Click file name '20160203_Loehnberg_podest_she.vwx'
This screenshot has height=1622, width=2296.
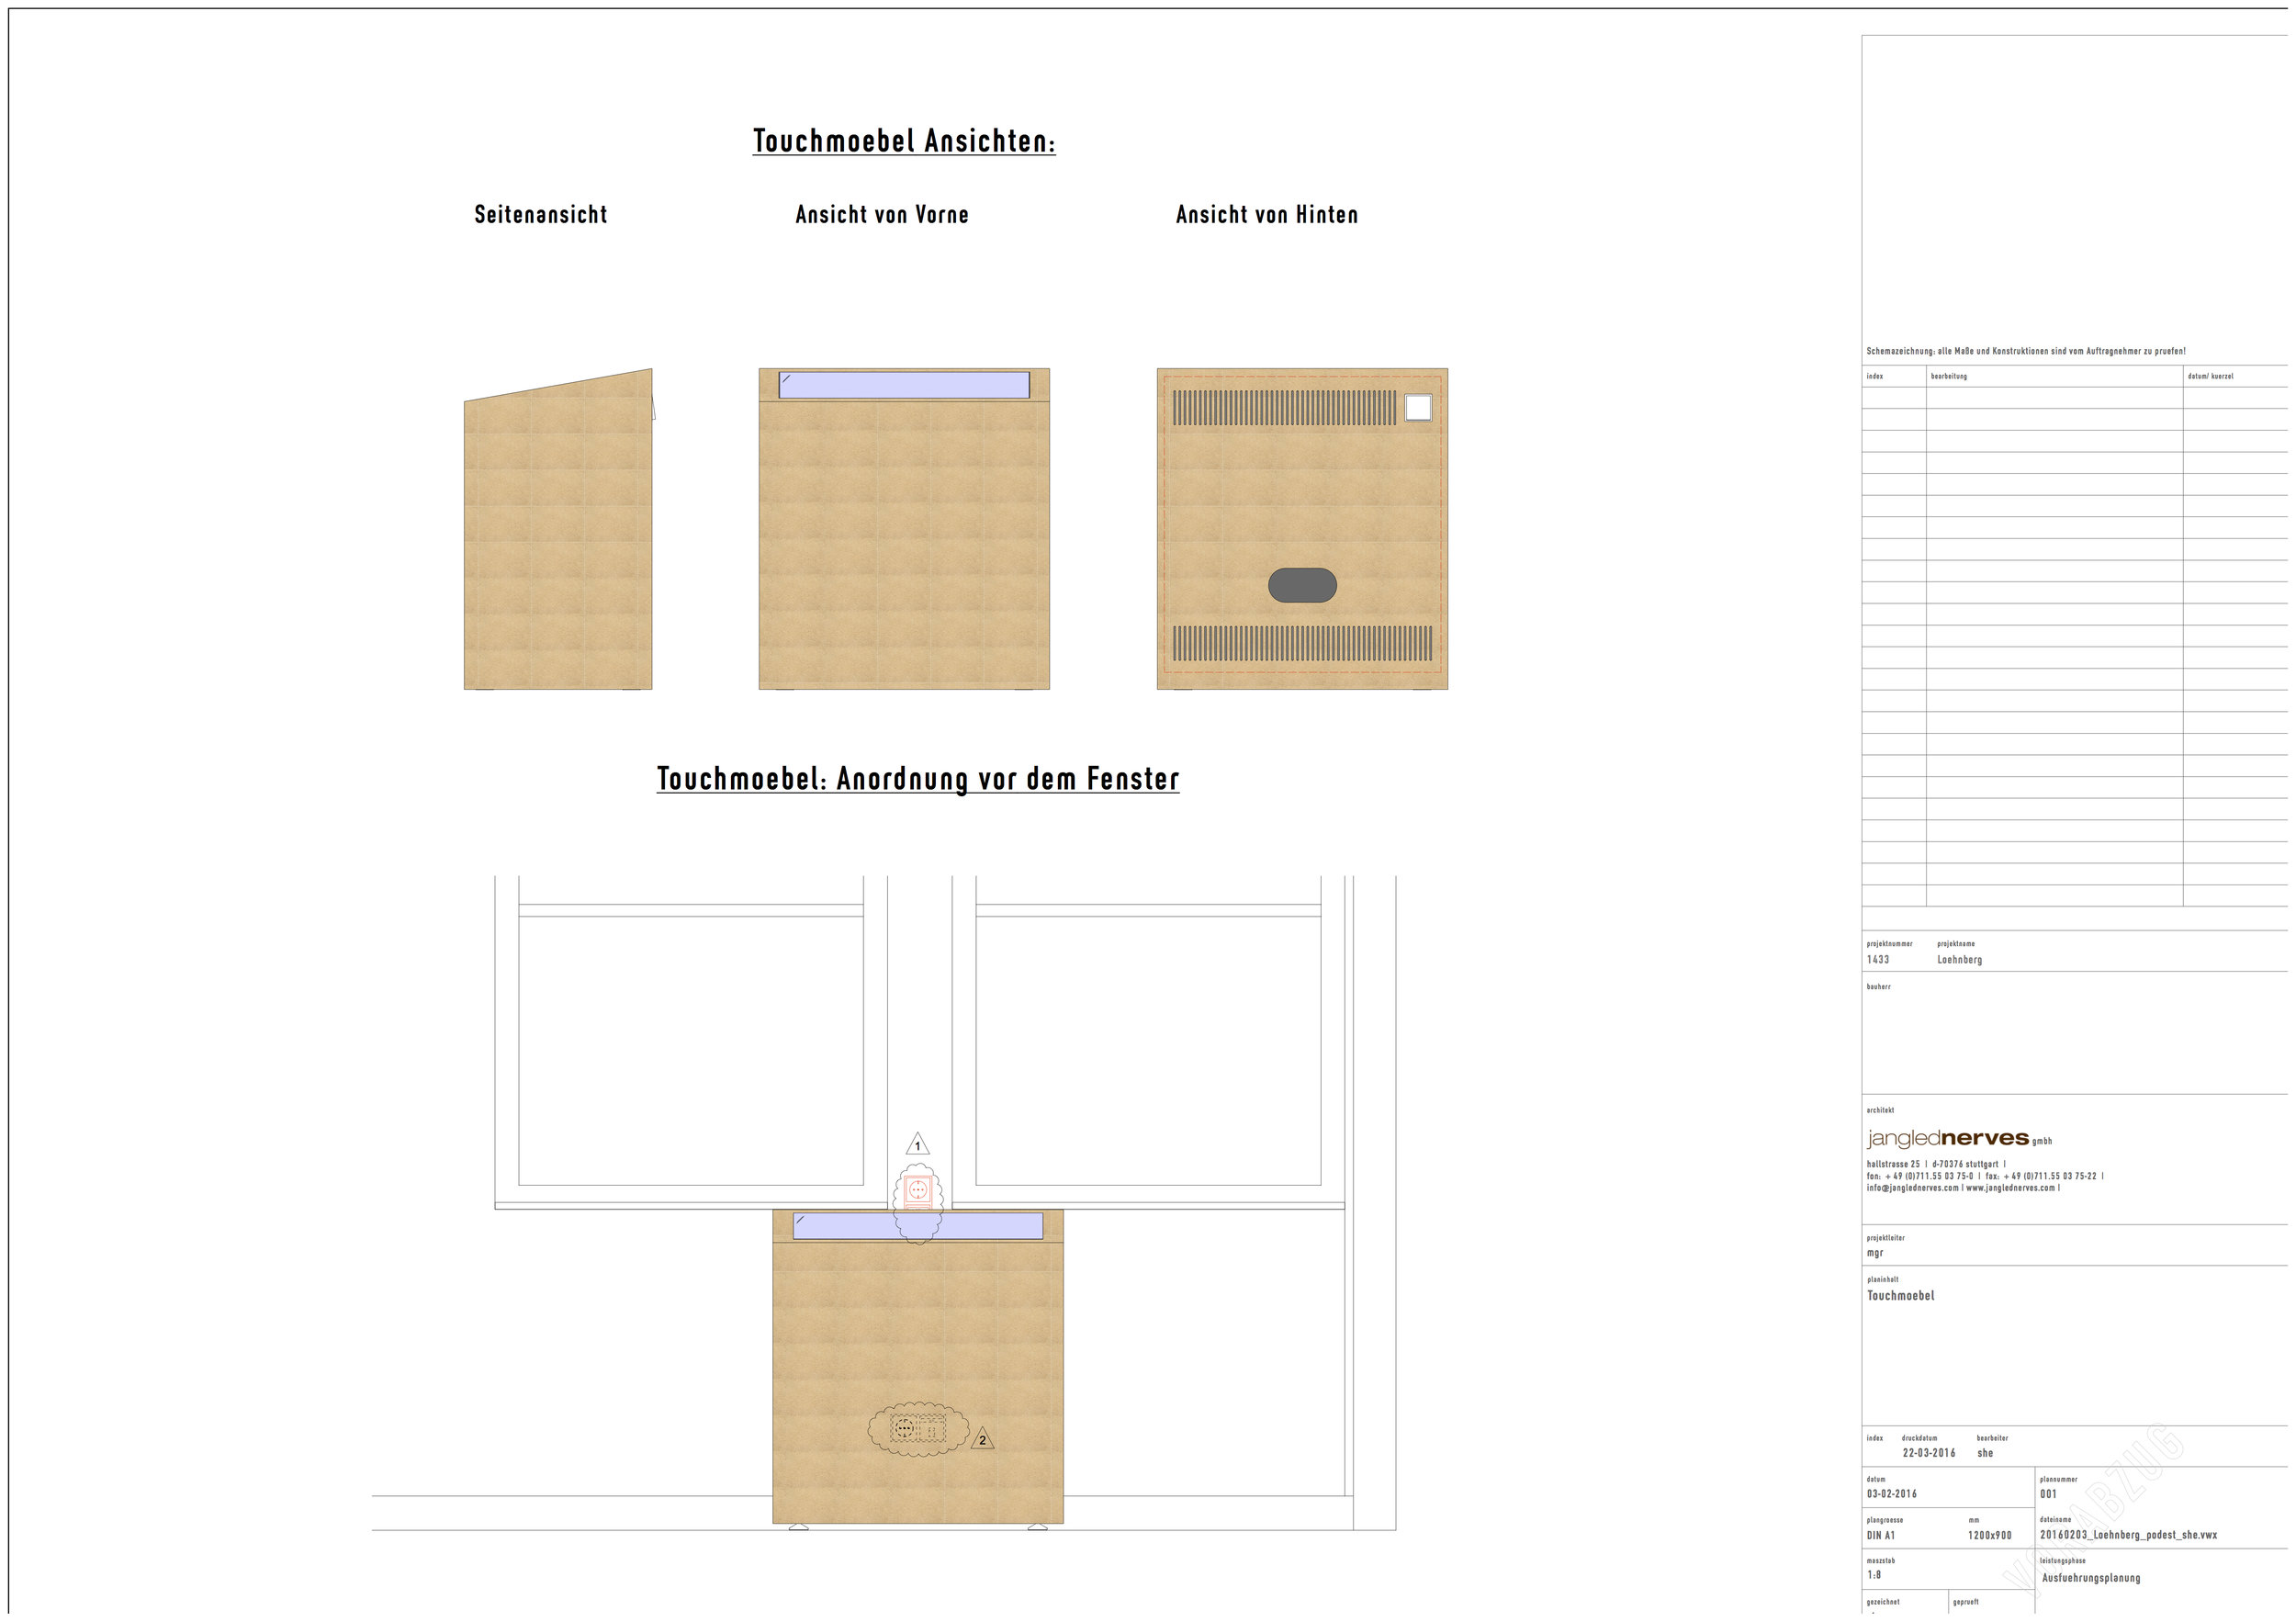pos(2128,1535)
